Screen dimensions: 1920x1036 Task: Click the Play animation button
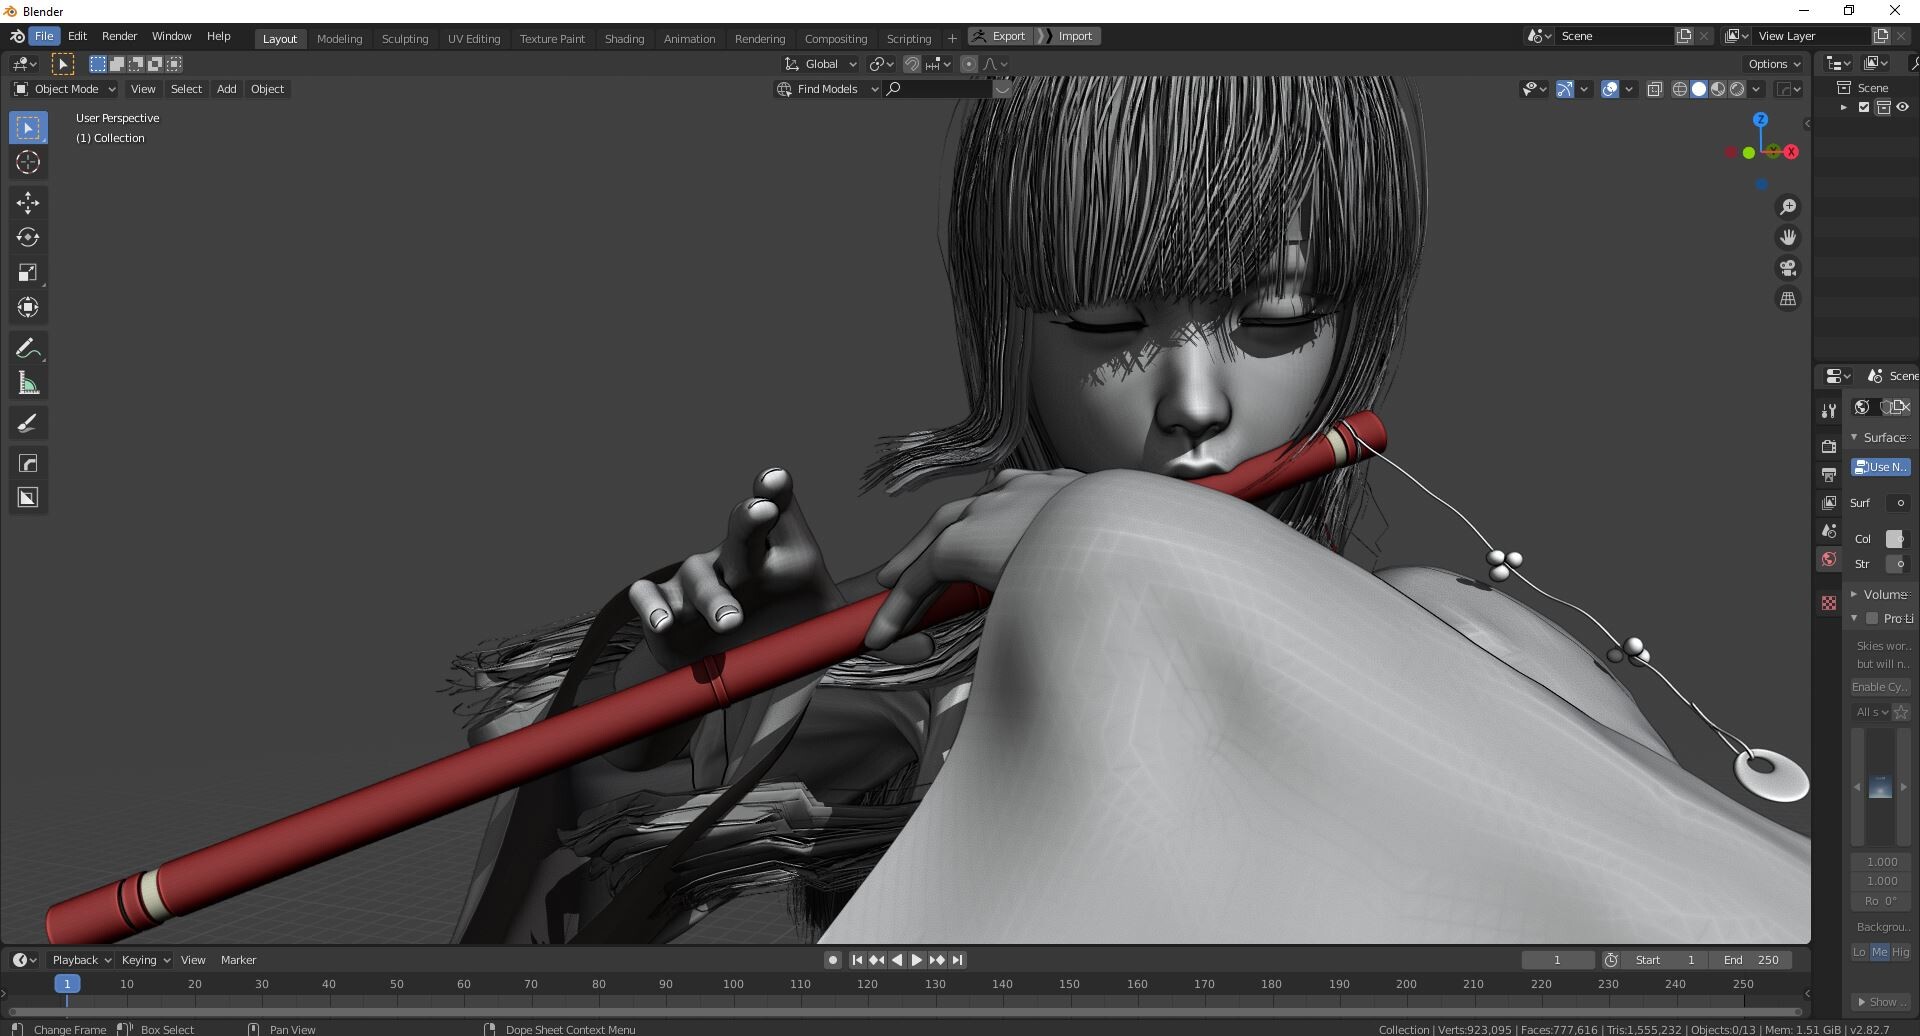[917, 960]
